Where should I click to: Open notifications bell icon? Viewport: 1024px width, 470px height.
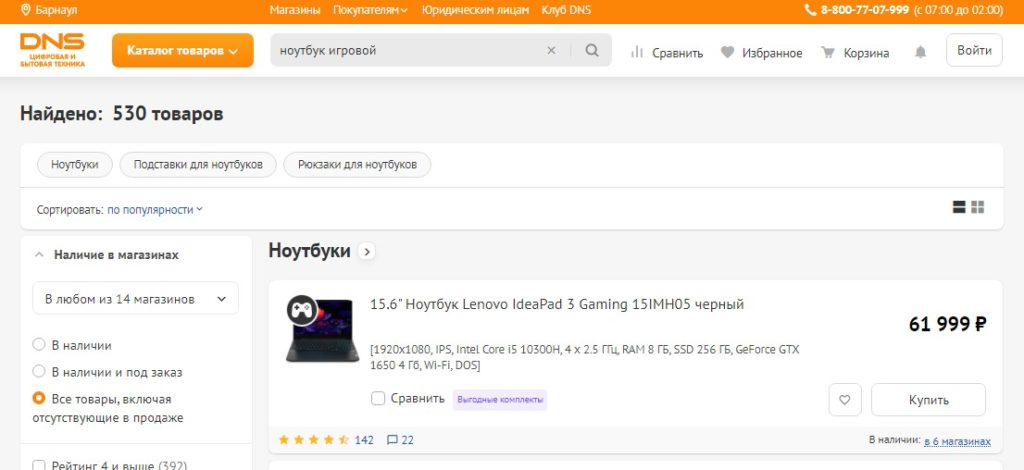(920, 52)
